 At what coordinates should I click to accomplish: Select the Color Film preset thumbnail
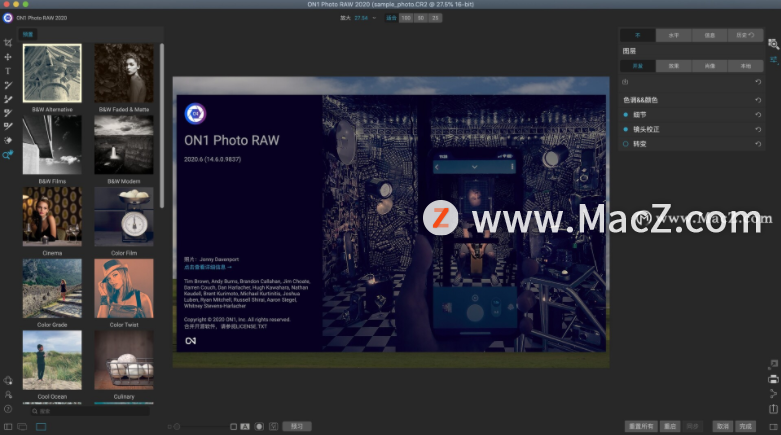(124, 217)
